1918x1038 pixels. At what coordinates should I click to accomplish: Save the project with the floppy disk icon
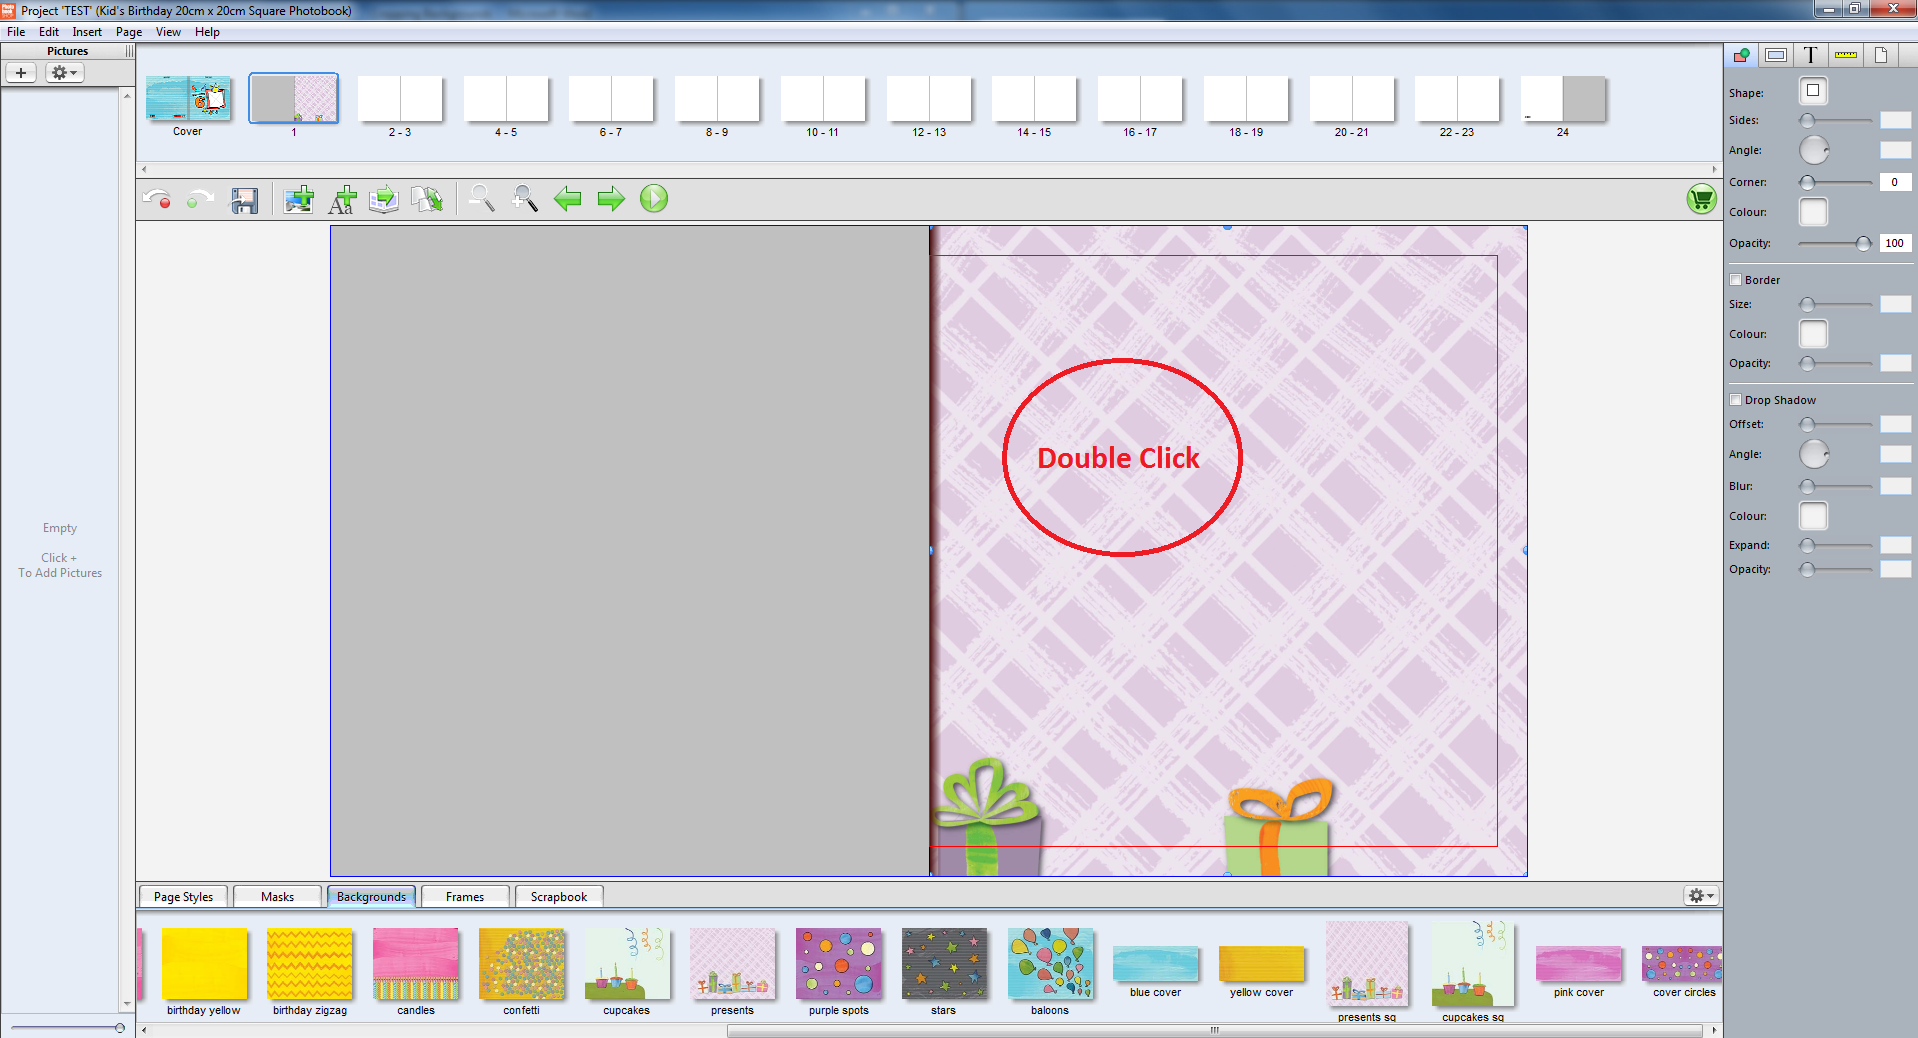pos(244,200)
